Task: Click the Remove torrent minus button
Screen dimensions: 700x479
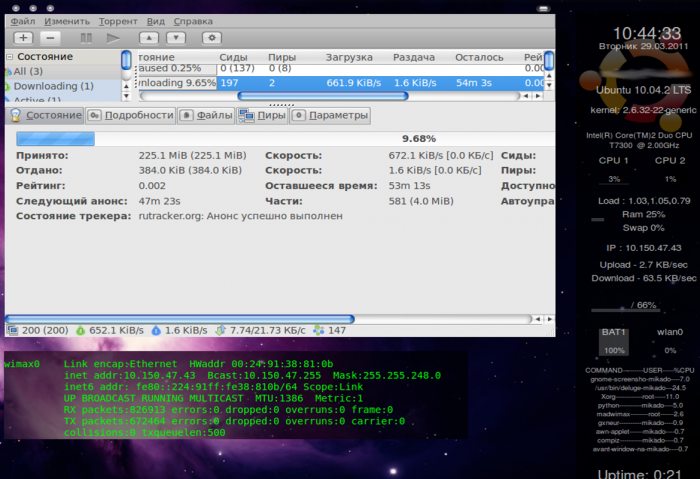Action: [50, 38]
